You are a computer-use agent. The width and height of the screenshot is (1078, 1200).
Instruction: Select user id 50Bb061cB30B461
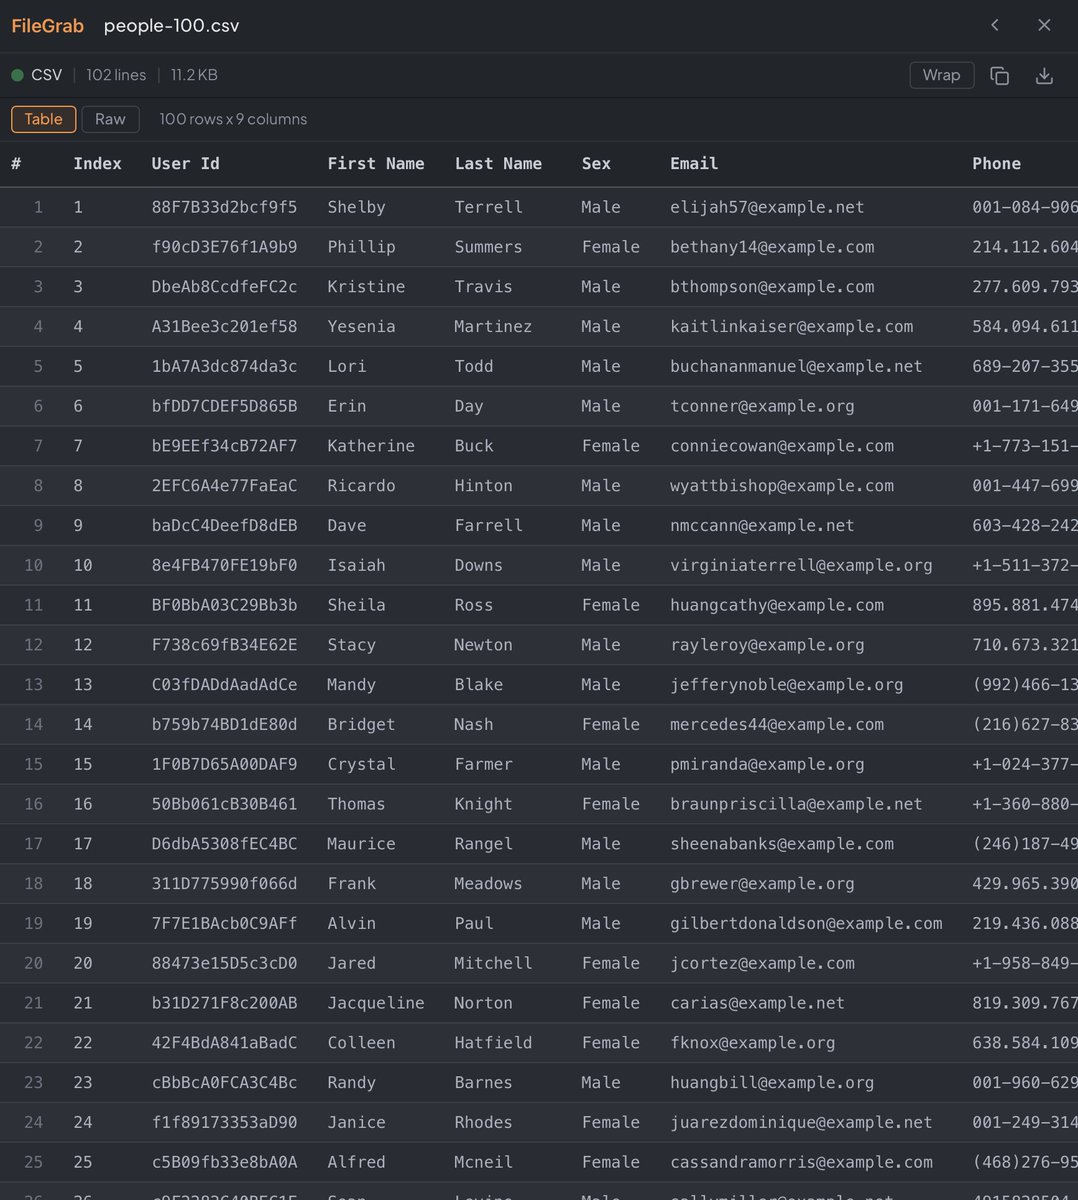[224, 804]
